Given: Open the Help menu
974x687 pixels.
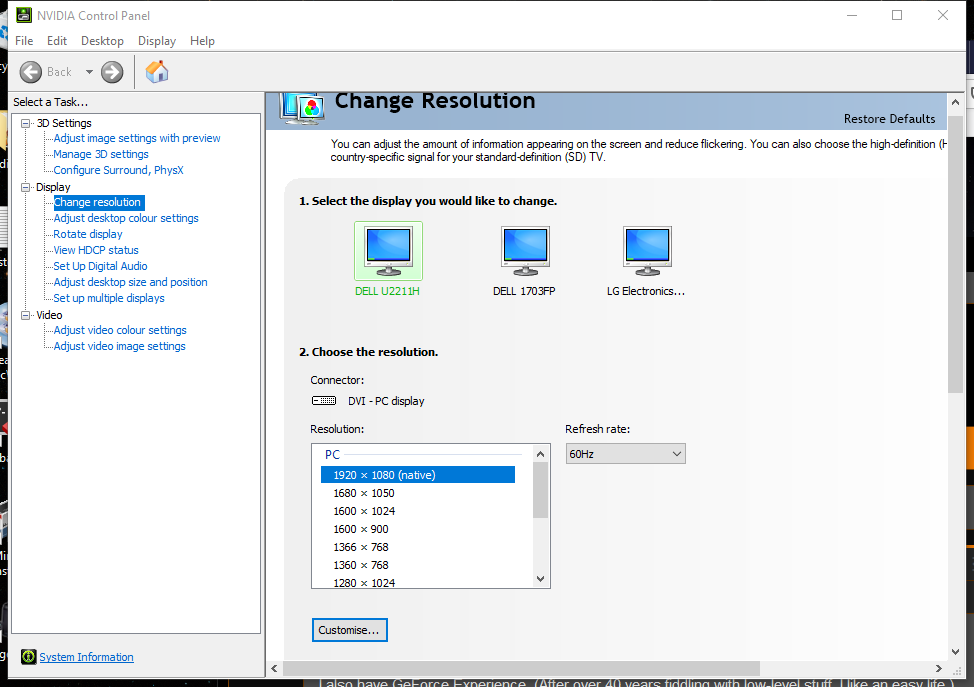Looking at the screenshot, I should [x=202, y=41].
